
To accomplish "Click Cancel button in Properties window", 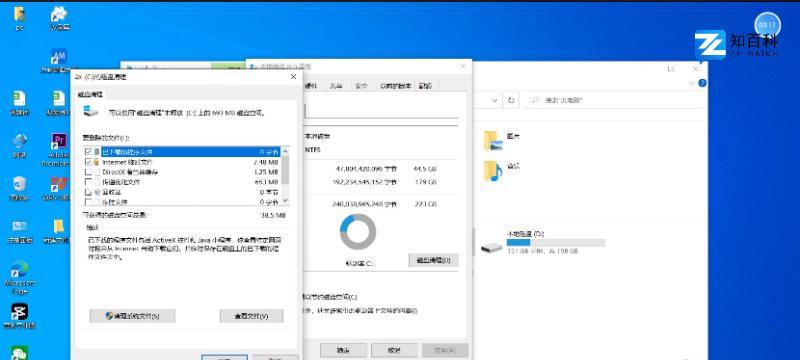I will pyautogui.click(x=394, y=350).
